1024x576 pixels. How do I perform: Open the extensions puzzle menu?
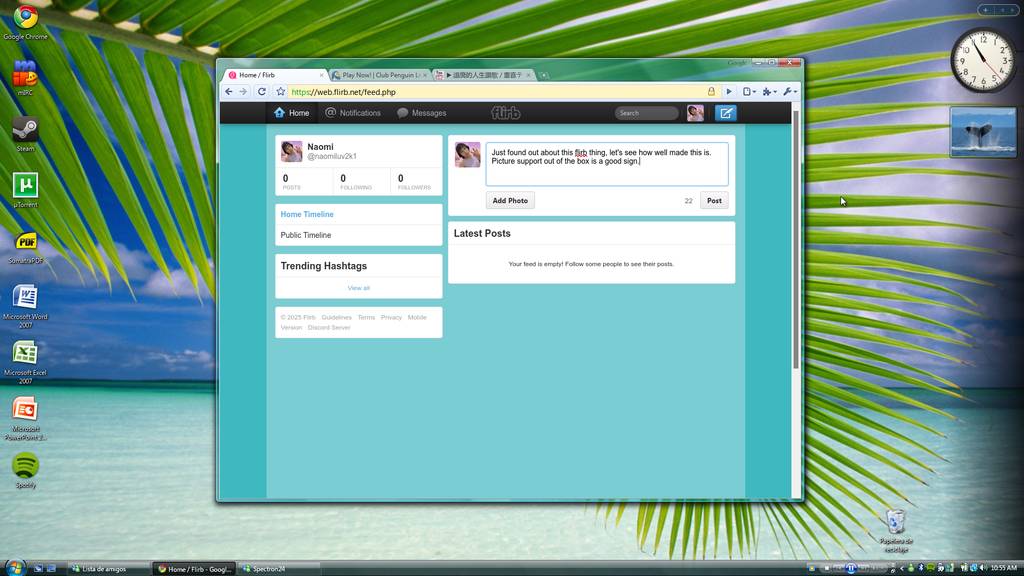pyautogui.click(x=769, y=92)
